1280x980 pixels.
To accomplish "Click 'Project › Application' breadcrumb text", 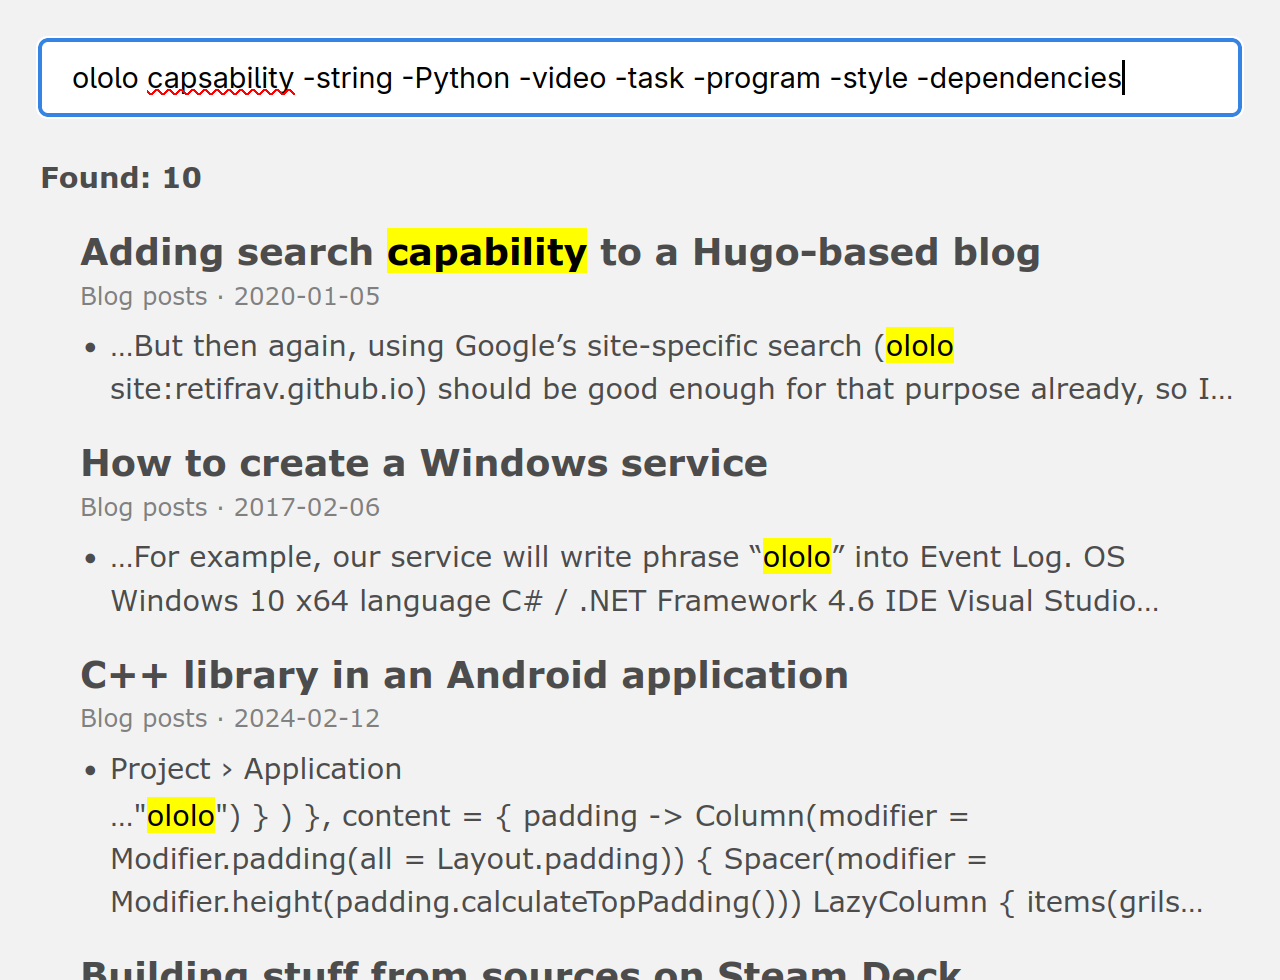I will click(256, 769).
